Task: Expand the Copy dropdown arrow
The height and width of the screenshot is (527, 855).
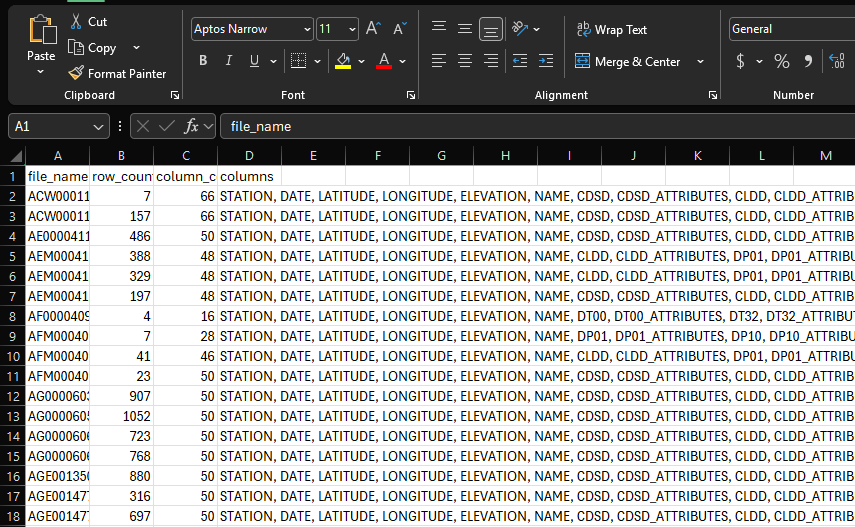Action: pyautogui.click(x=136, y=48)
